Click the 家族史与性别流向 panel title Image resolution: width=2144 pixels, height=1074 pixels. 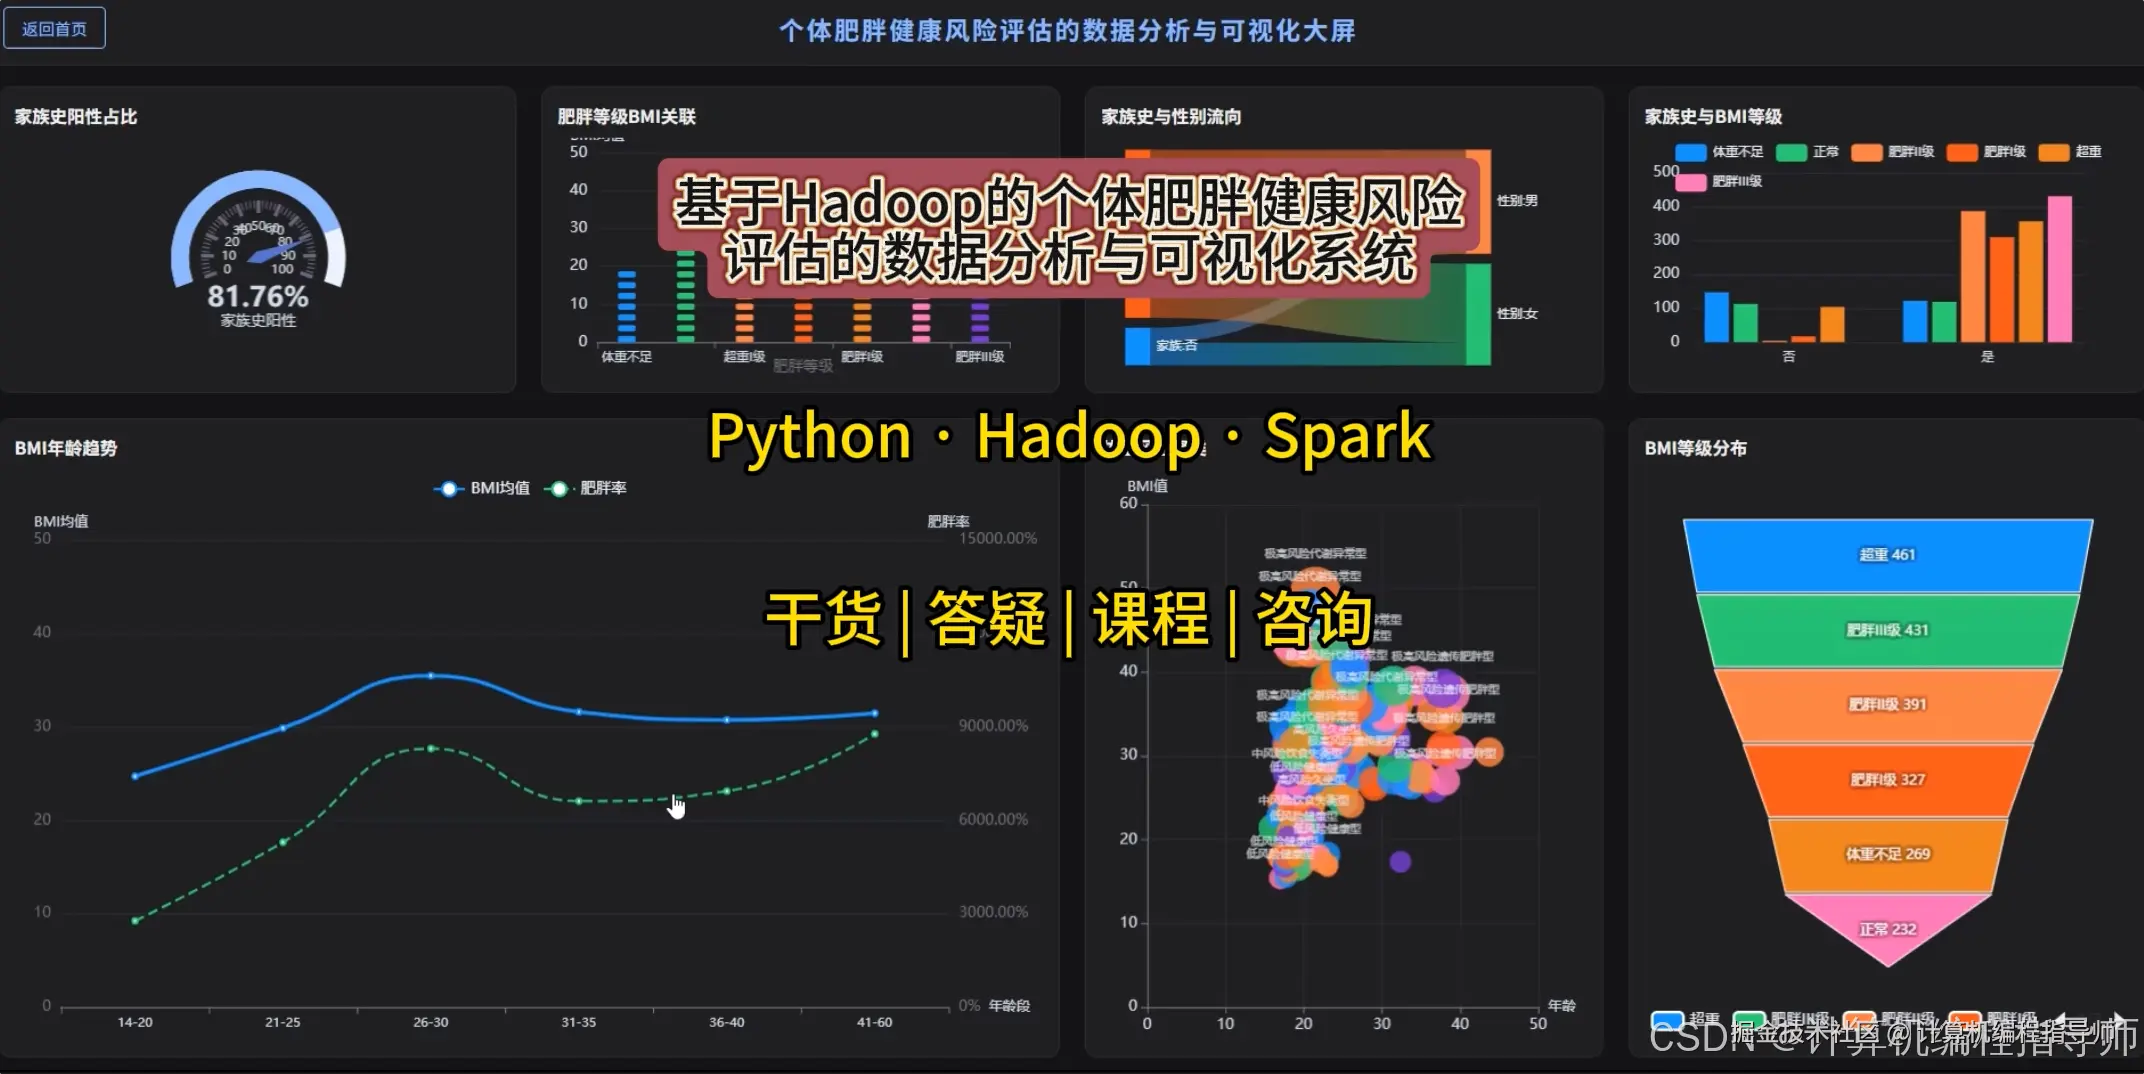click(1171, 116)
